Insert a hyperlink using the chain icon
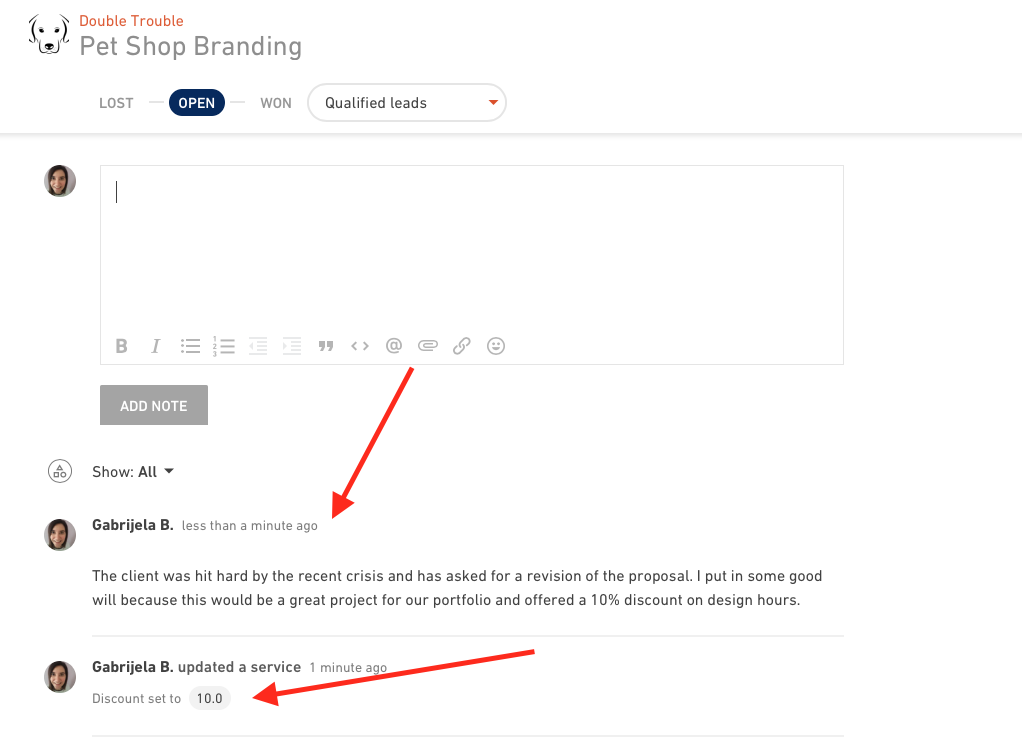Image resolution: width=1022 pixels, height=740 pixels. [x=461, y=346]
